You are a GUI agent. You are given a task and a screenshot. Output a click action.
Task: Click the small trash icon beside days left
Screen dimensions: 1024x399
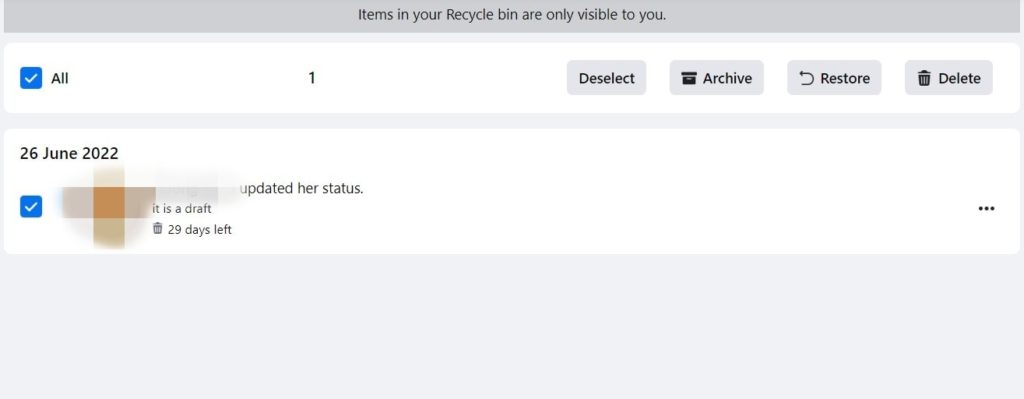pos(157,229)
